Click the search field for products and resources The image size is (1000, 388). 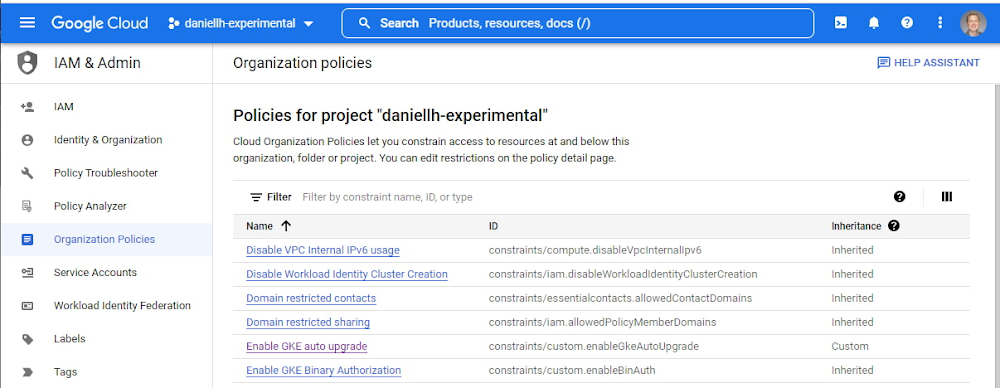click(x=578, y=24)
